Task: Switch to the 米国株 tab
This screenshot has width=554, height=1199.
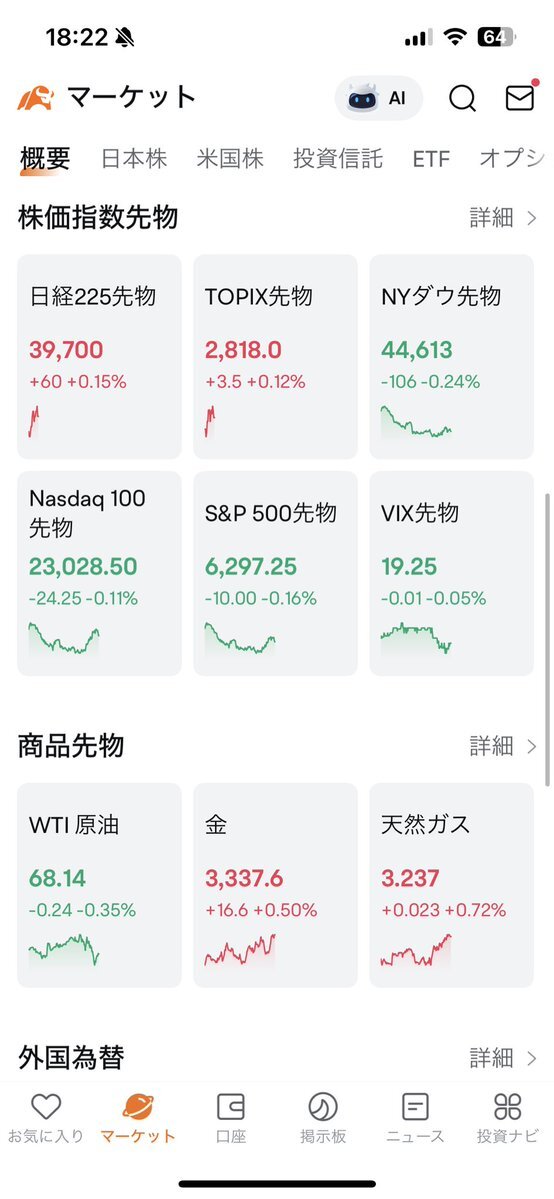Action: click(x=230, y=158)
